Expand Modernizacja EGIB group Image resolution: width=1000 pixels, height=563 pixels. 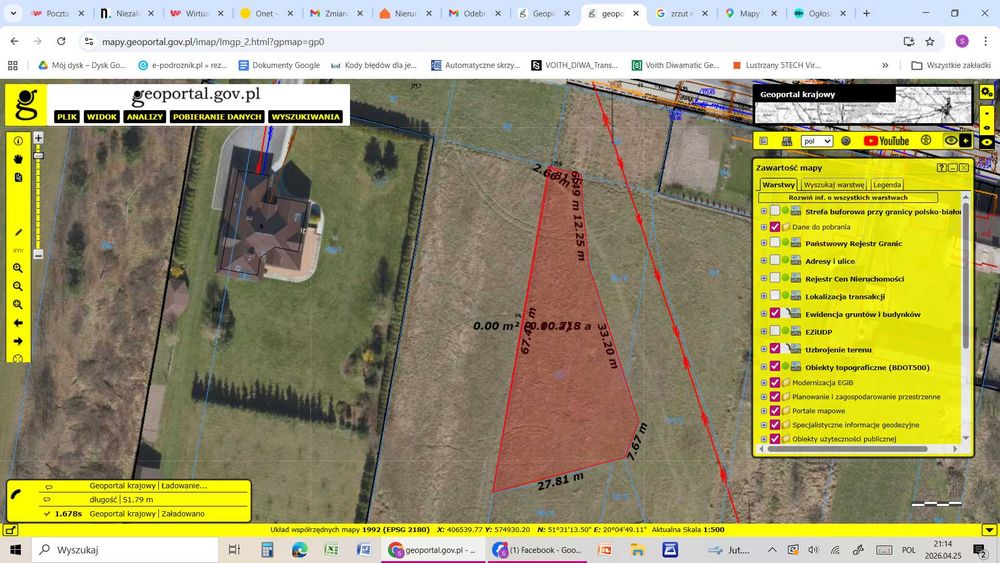(x=763, y=383)
